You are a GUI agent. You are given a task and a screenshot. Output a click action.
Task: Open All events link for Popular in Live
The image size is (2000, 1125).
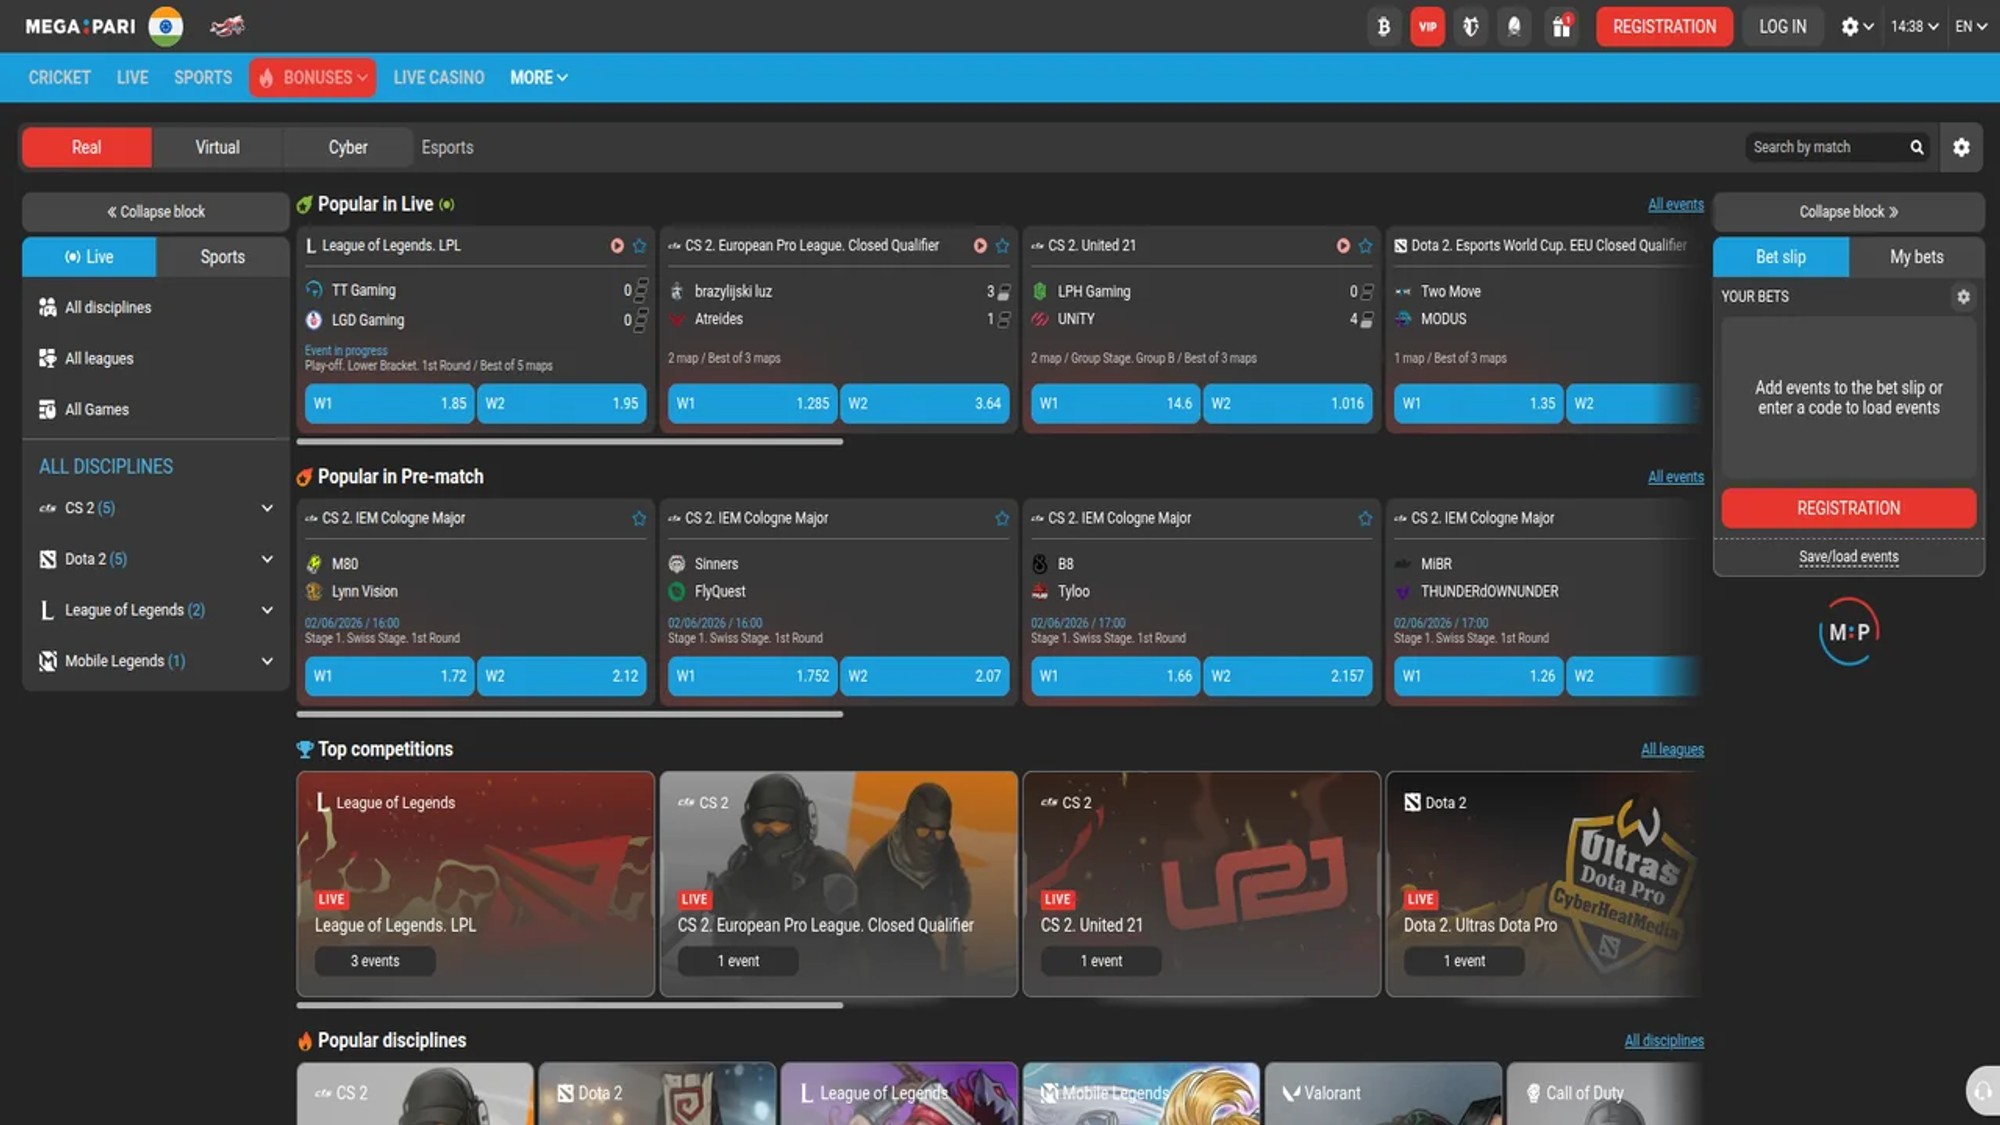coord(1676,205)
